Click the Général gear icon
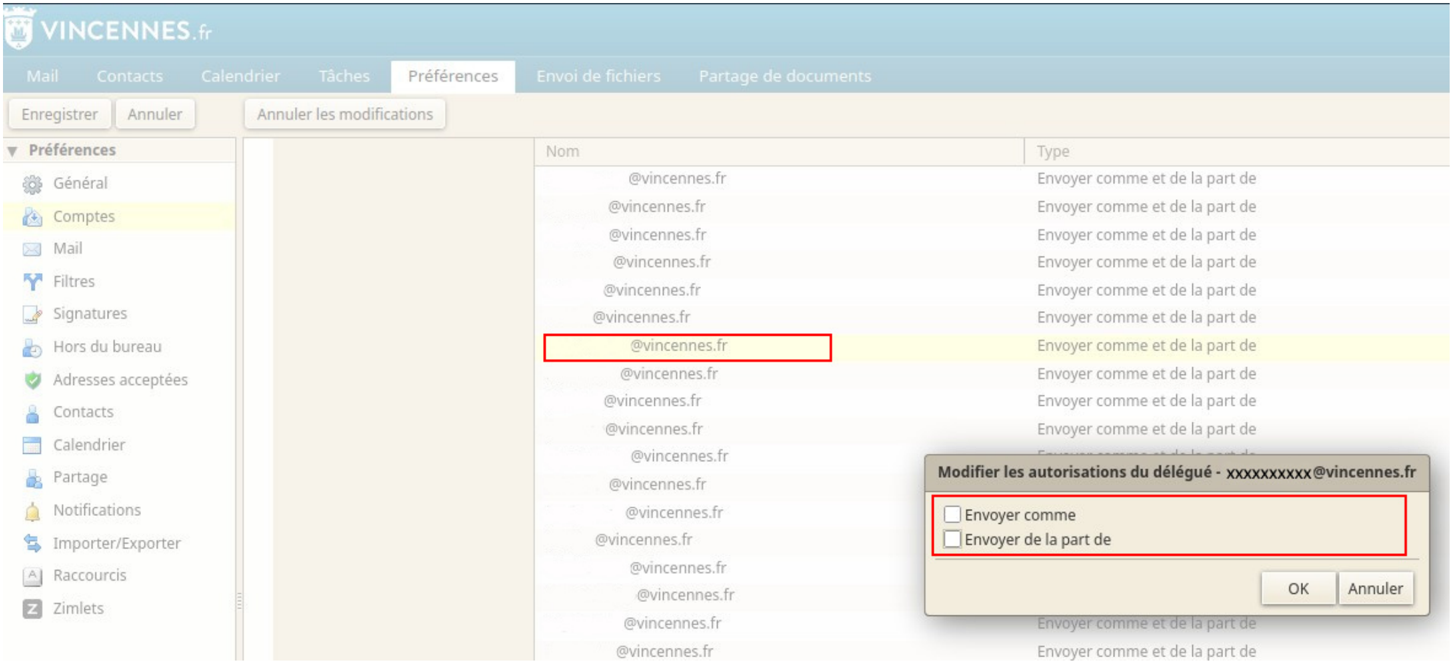The height and width of the screenshot is (662, 1451). (32, 184)
